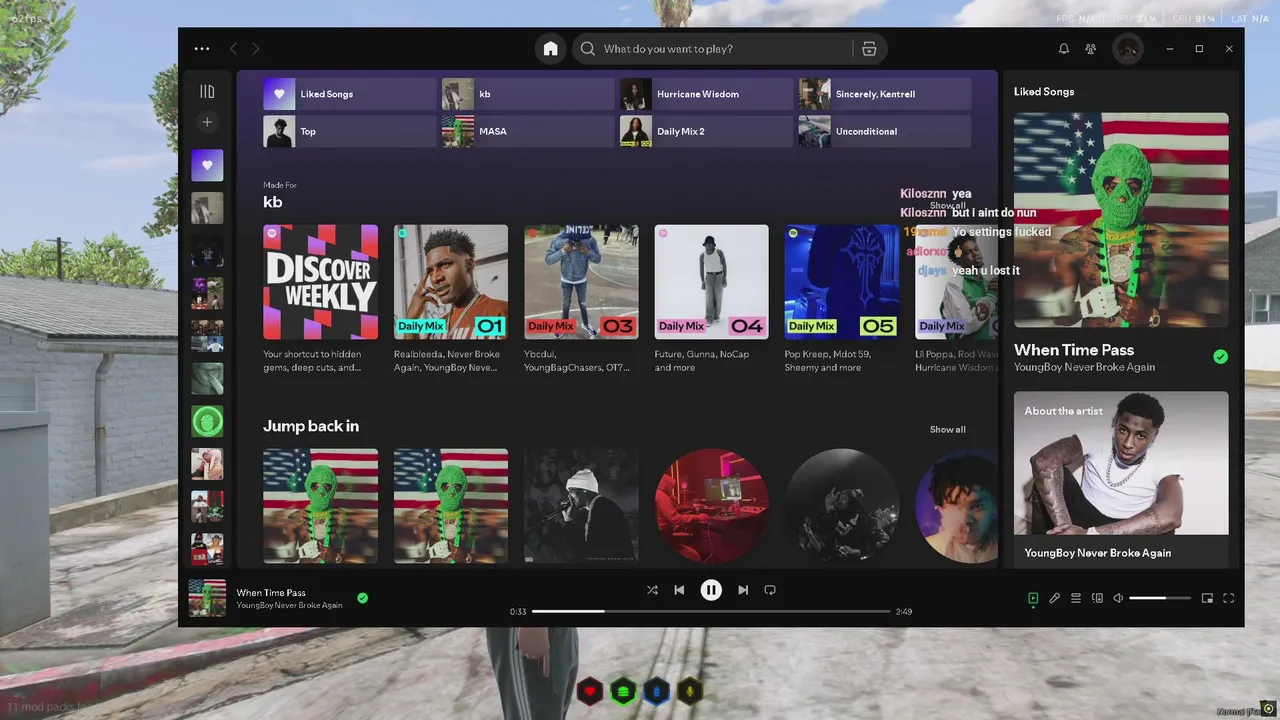Go to Spotify Home
This screenshot has height=720, width=1280.
click(550, 49)
